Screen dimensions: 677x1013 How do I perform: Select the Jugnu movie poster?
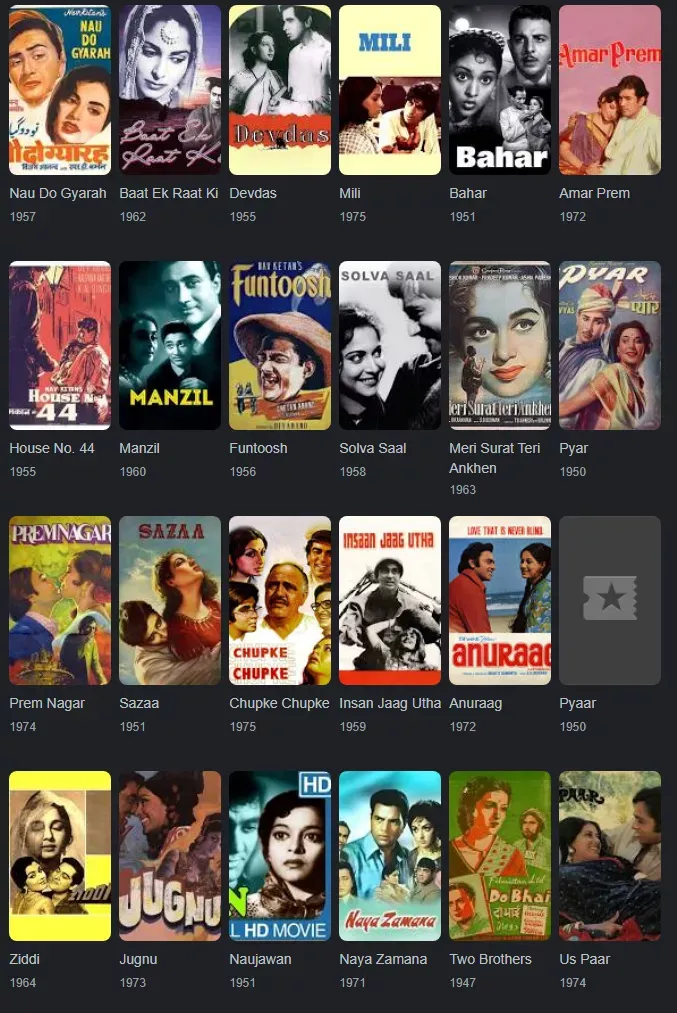(x=170, y=855)
